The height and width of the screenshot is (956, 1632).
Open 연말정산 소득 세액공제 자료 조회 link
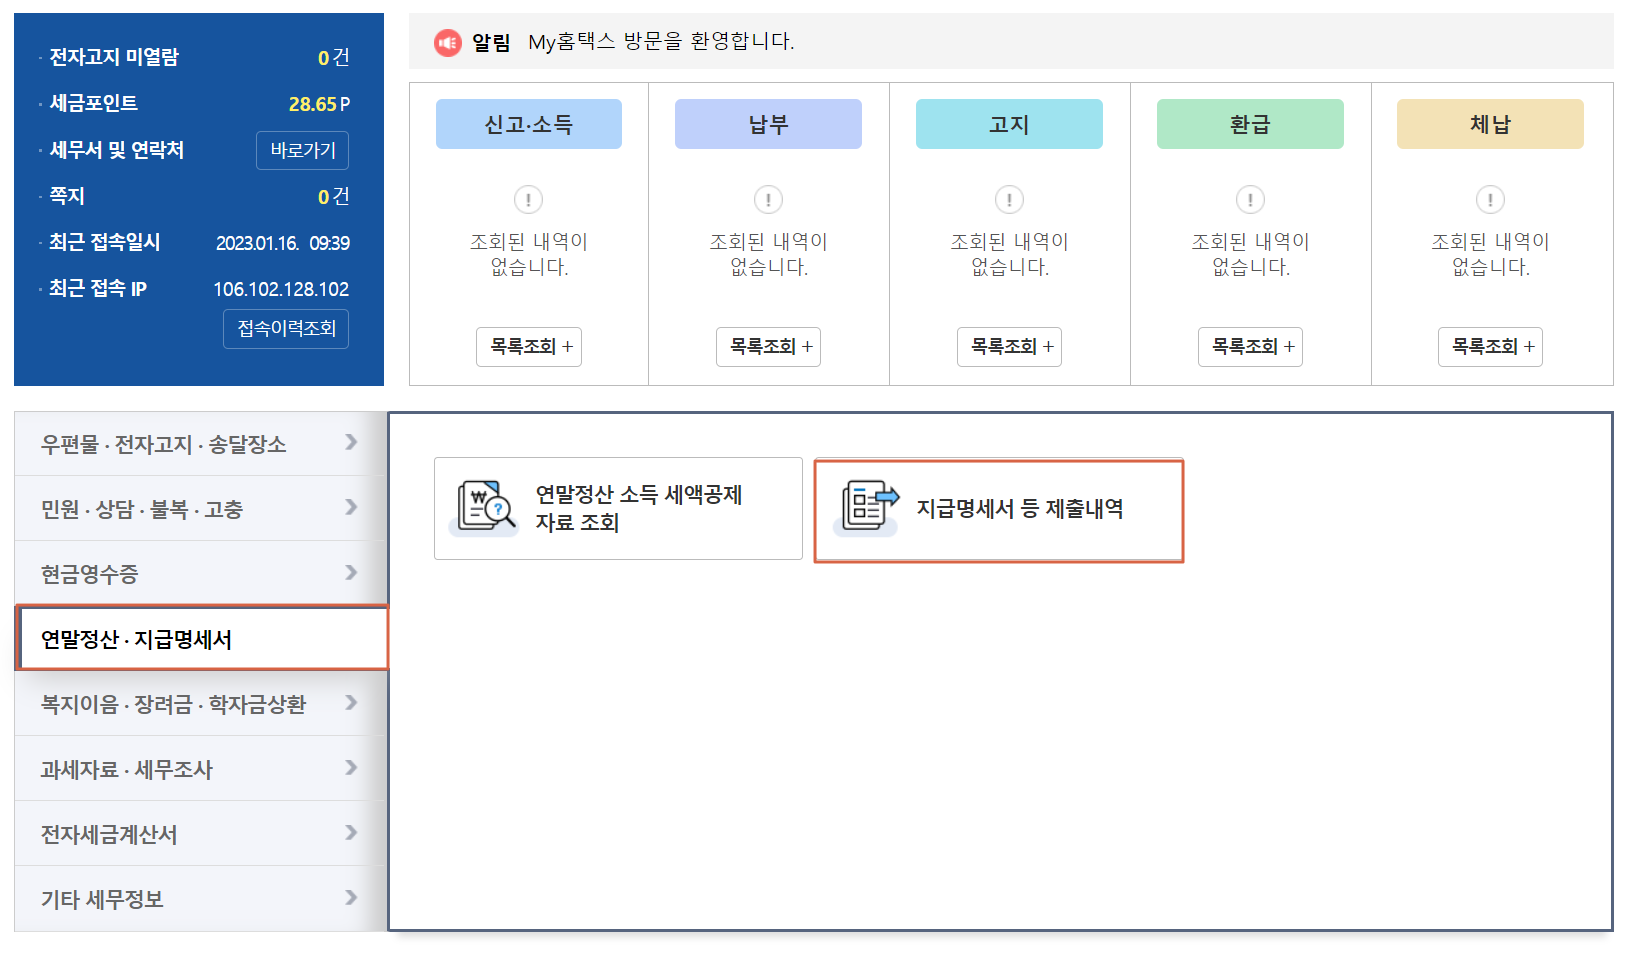coord(618,508)
